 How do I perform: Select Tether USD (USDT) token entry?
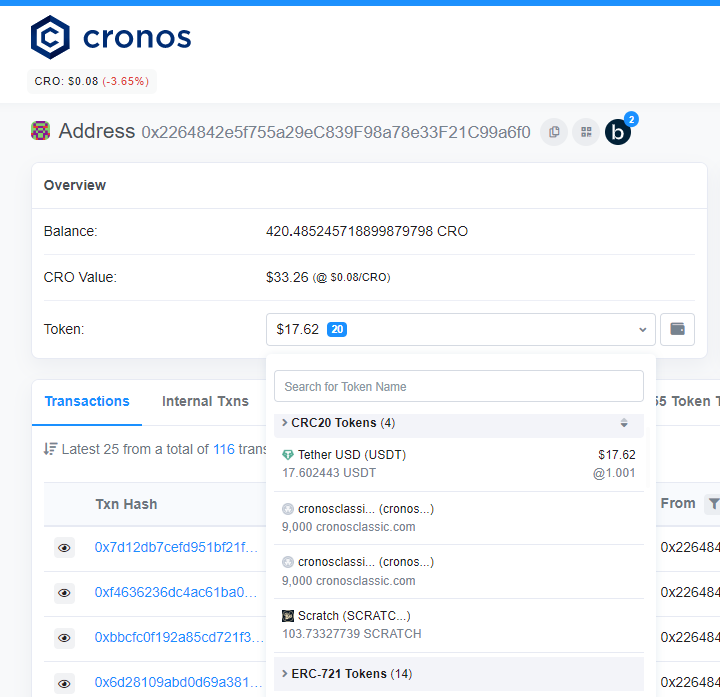point(459,464)
